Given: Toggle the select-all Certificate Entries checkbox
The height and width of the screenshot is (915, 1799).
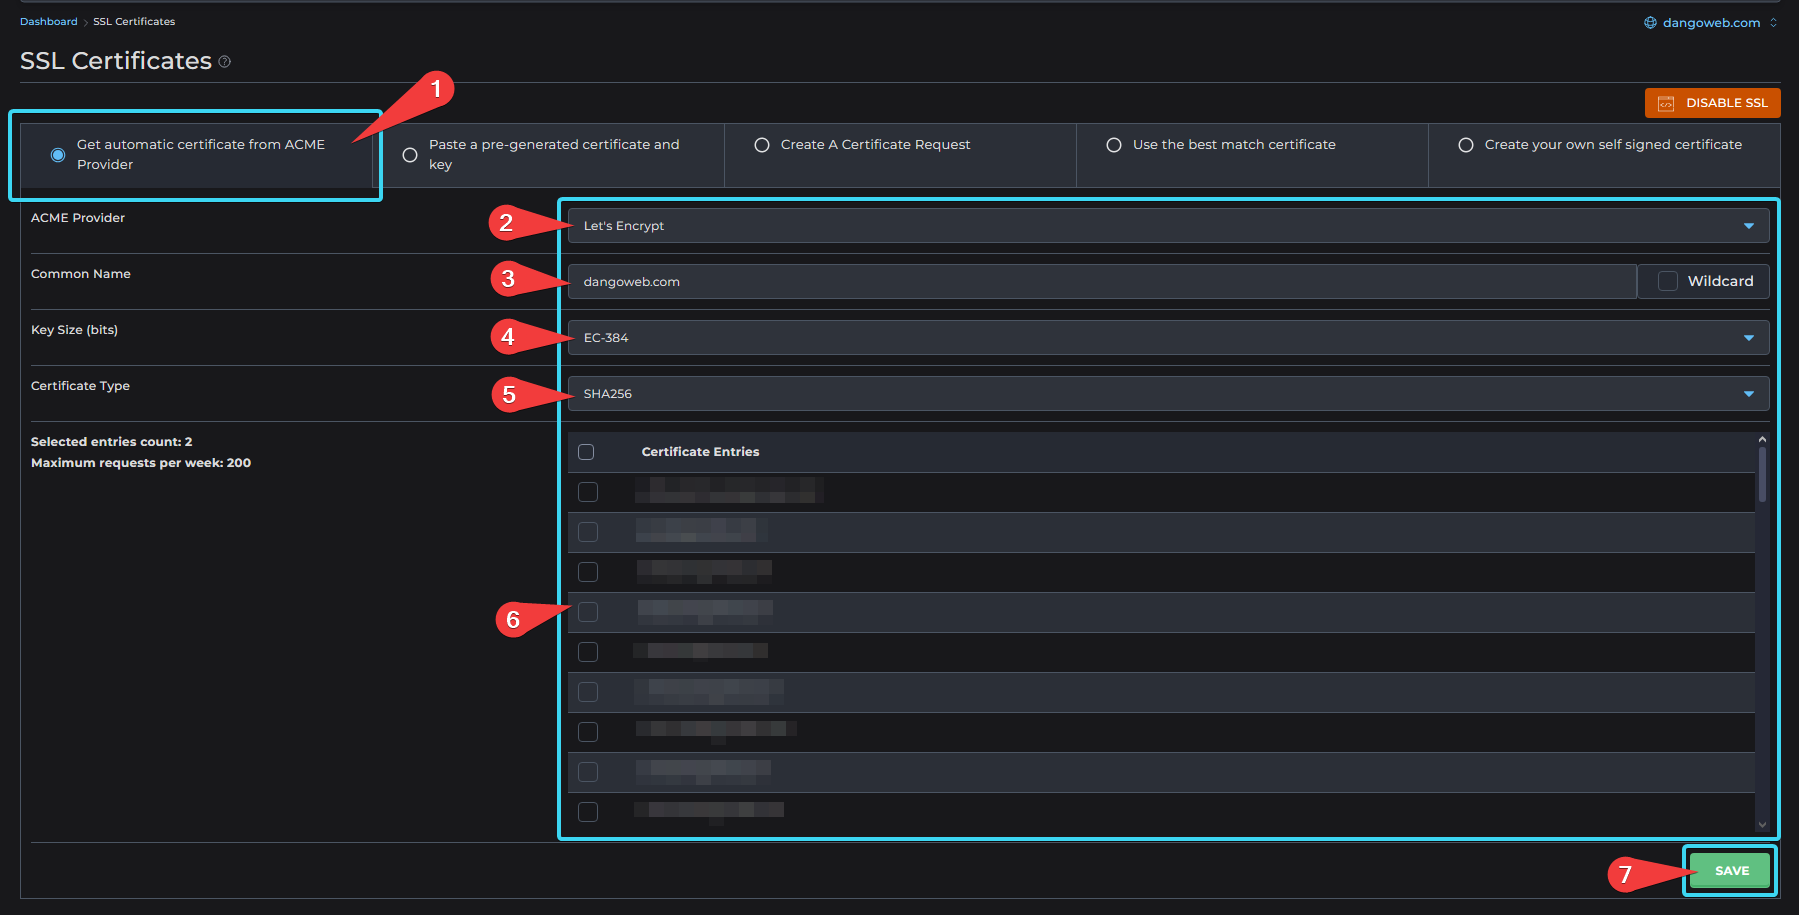Looking at the screenshot, I should pos(586,452).
